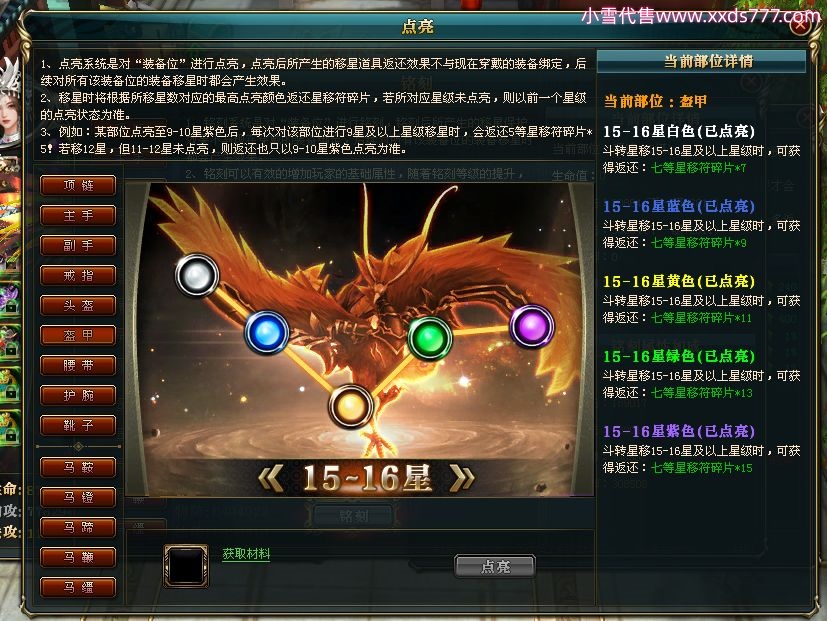Click the empty material slot
The height and width of the screenshot is (621, 827).
(x=186, y=566)
